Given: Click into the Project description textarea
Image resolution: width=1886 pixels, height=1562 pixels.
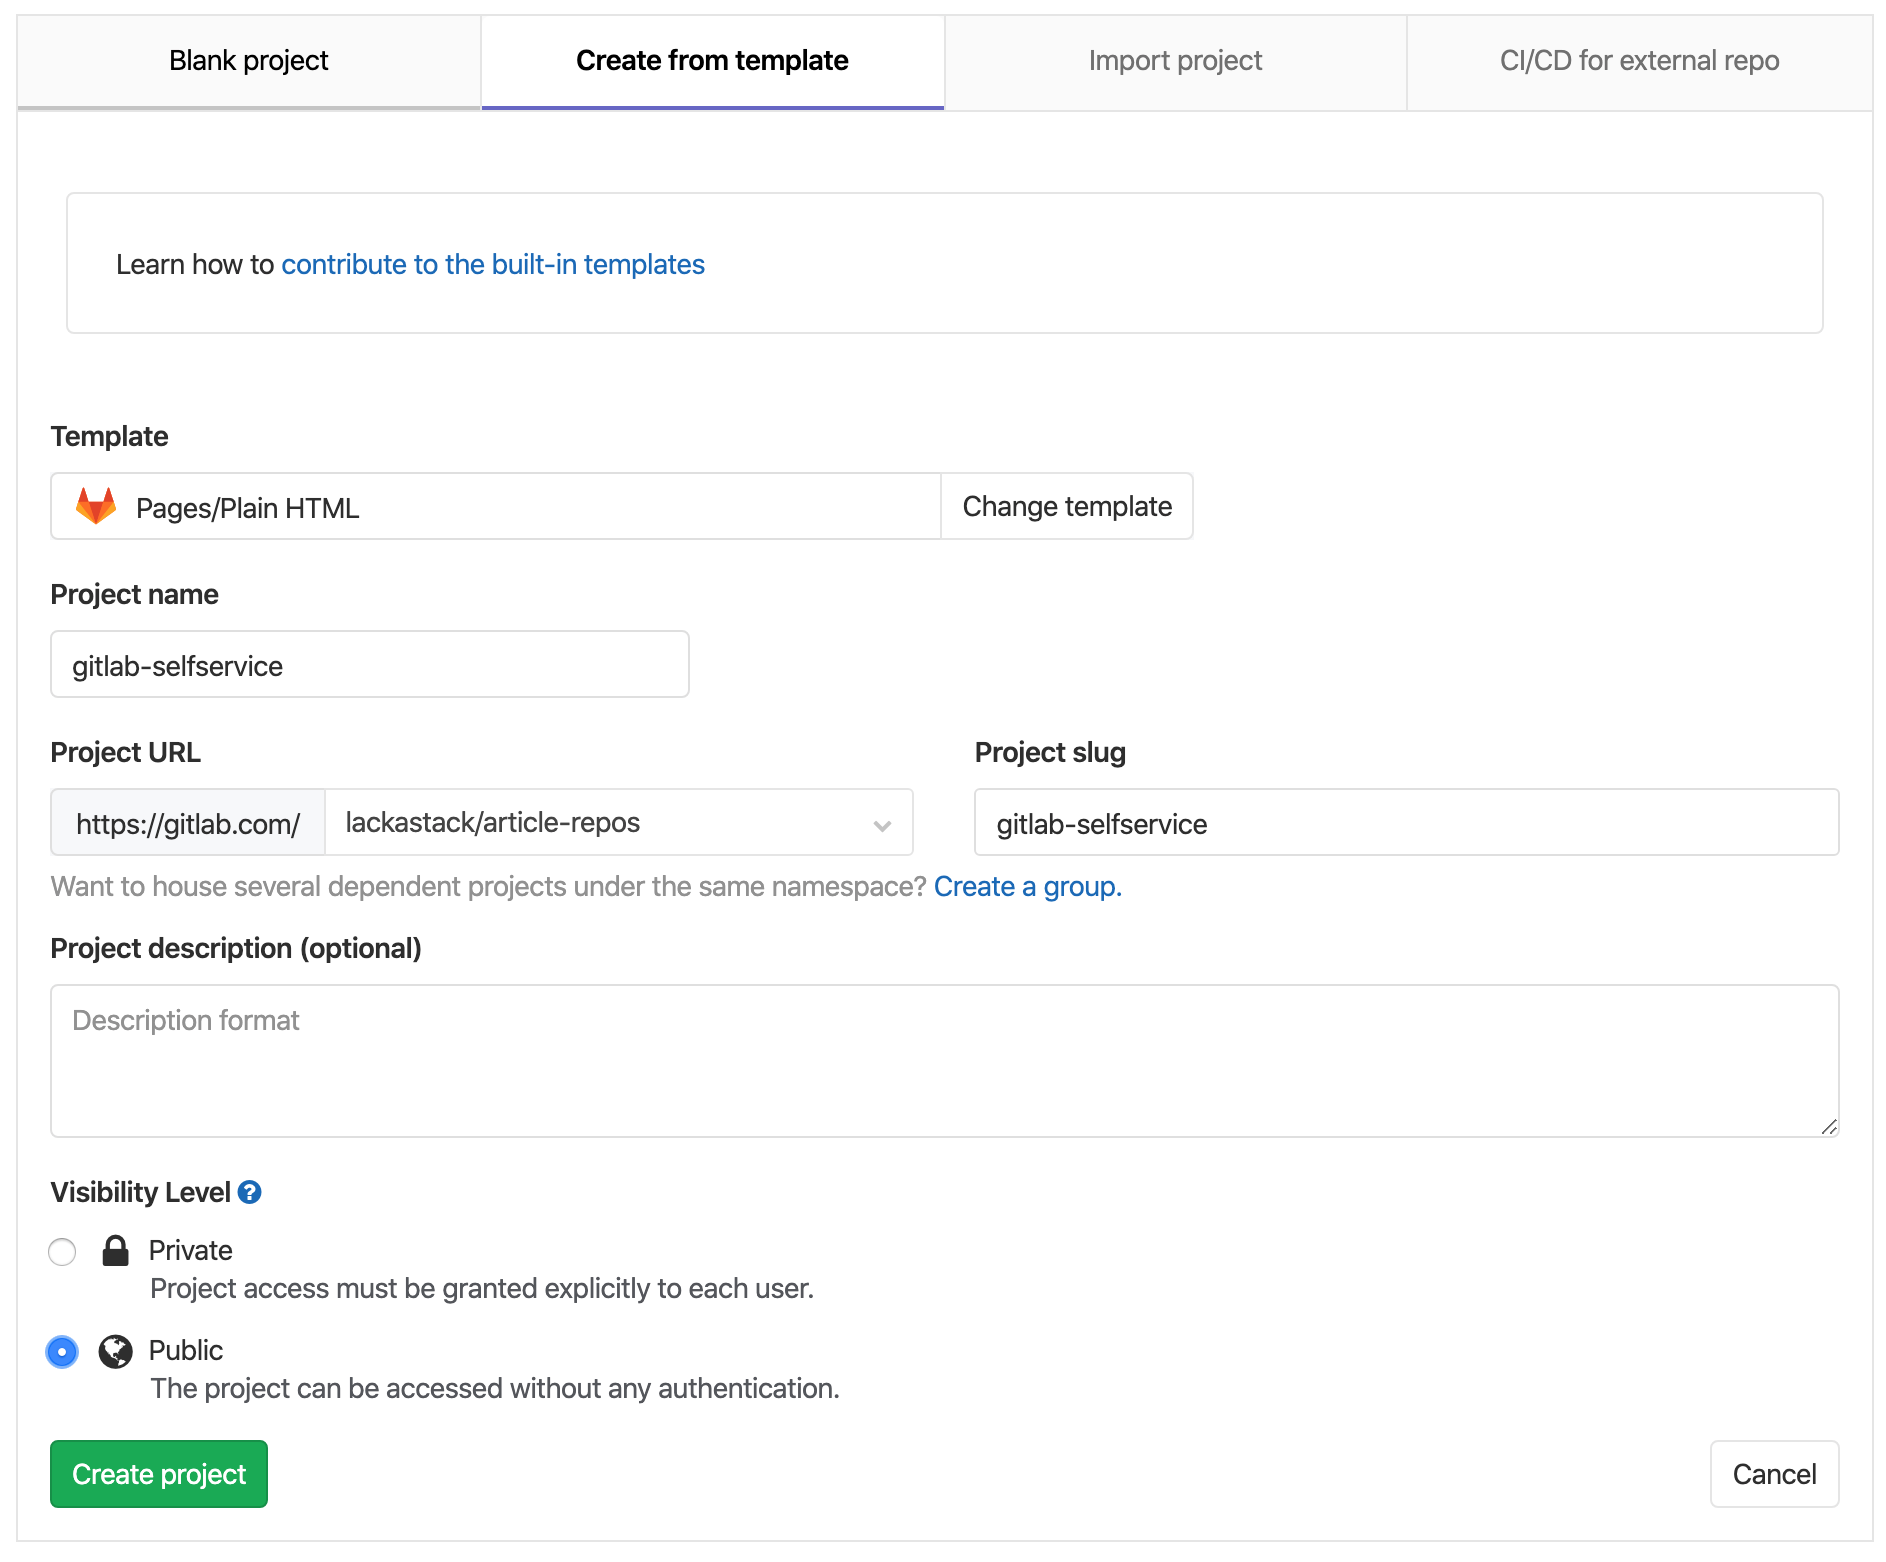Looking at the screenshot, I should point(945,1061).
